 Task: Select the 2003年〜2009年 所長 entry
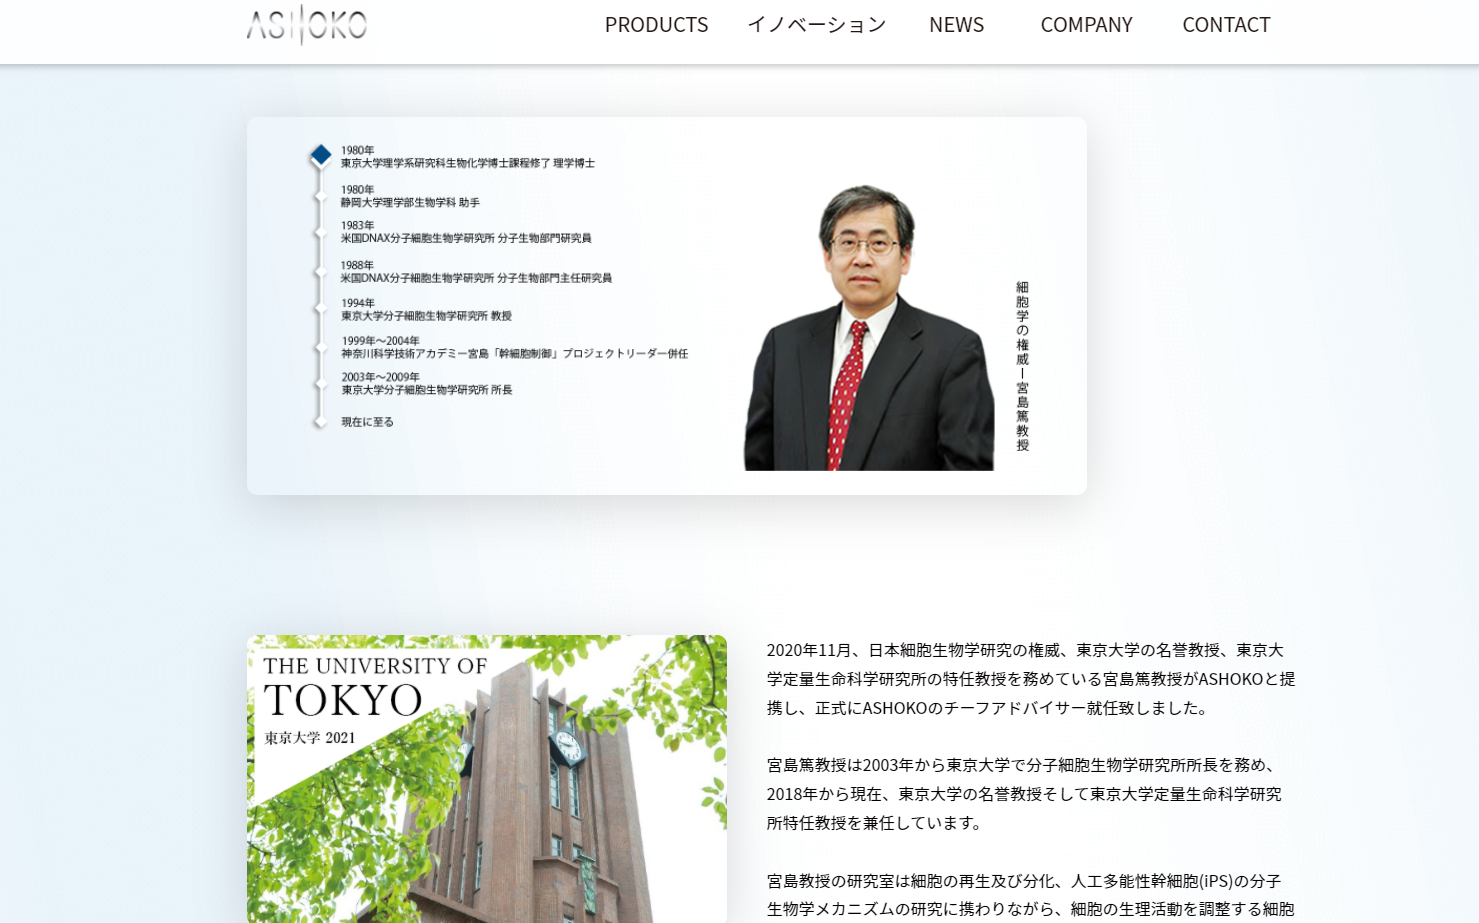[427, 384]
